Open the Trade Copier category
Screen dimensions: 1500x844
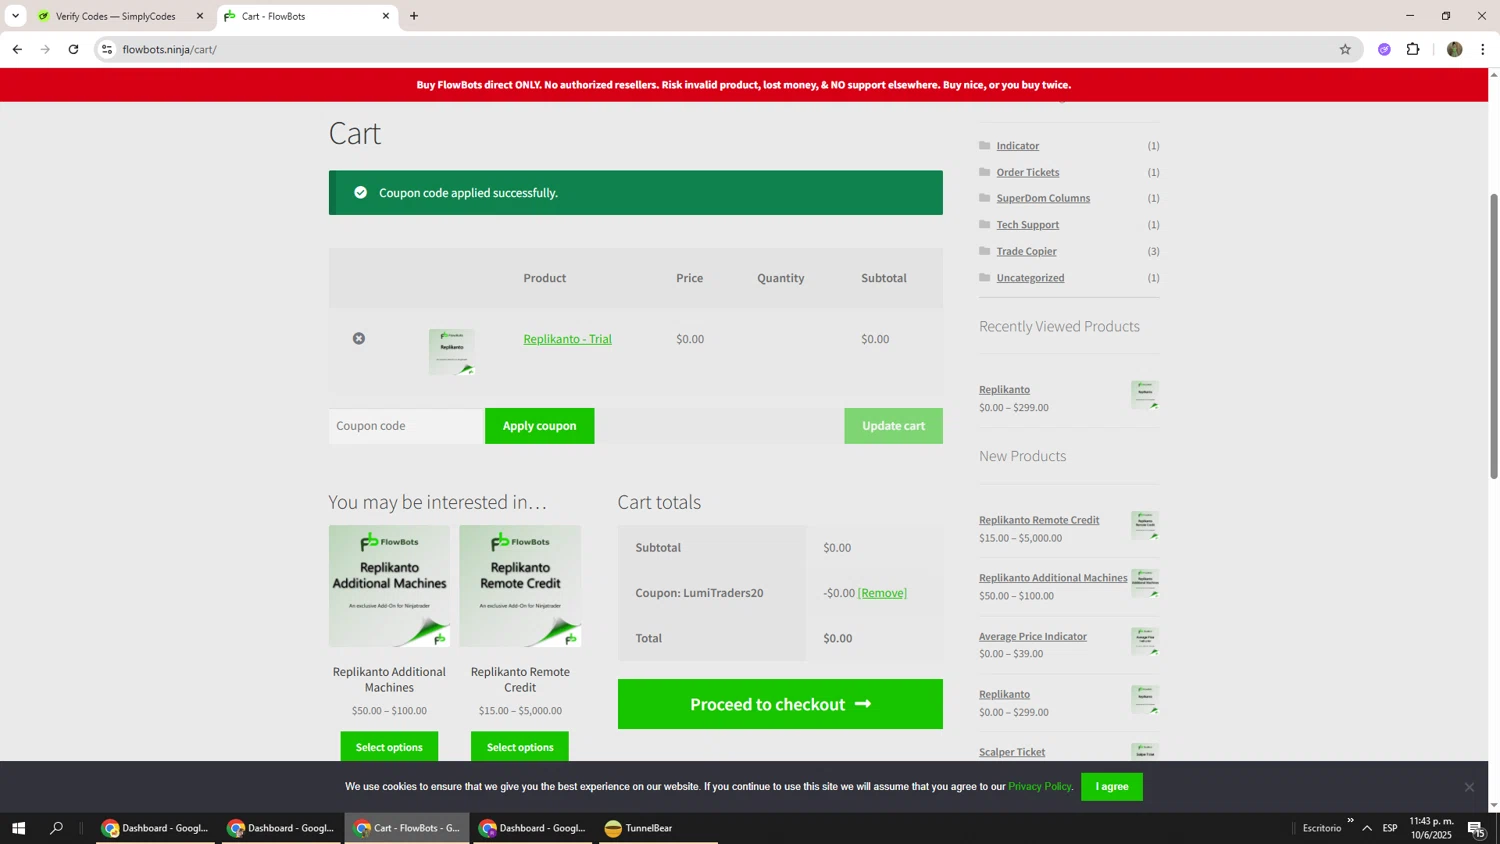[1026, 251]
